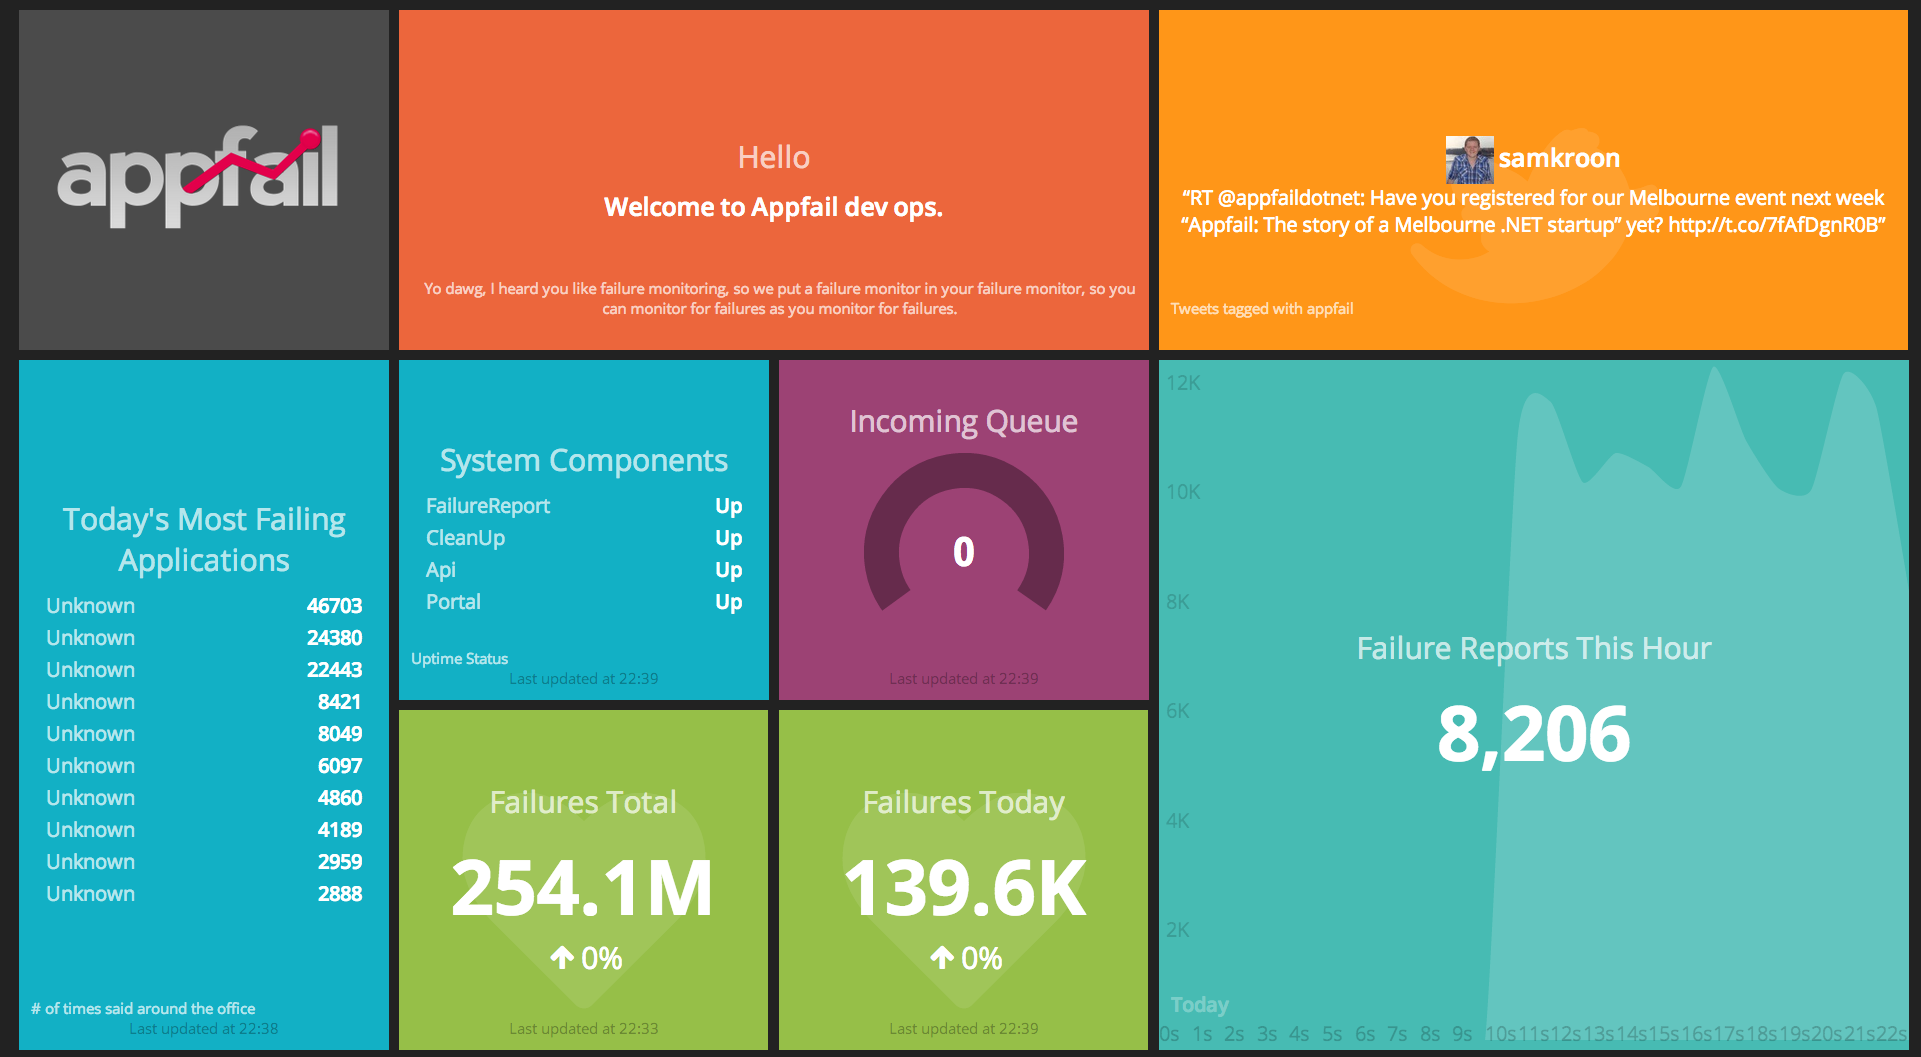The image size is (1921, 1057).
Task: Click 'Last updated at 22:33' timestamp
Action: tap(584, 1029)
